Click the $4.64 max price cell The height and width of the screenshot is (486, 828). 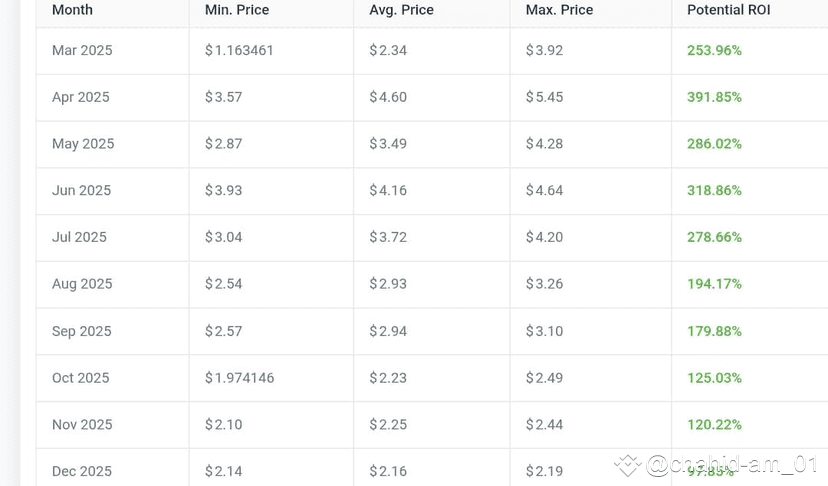pyautogui.click(x=544, y=190)
